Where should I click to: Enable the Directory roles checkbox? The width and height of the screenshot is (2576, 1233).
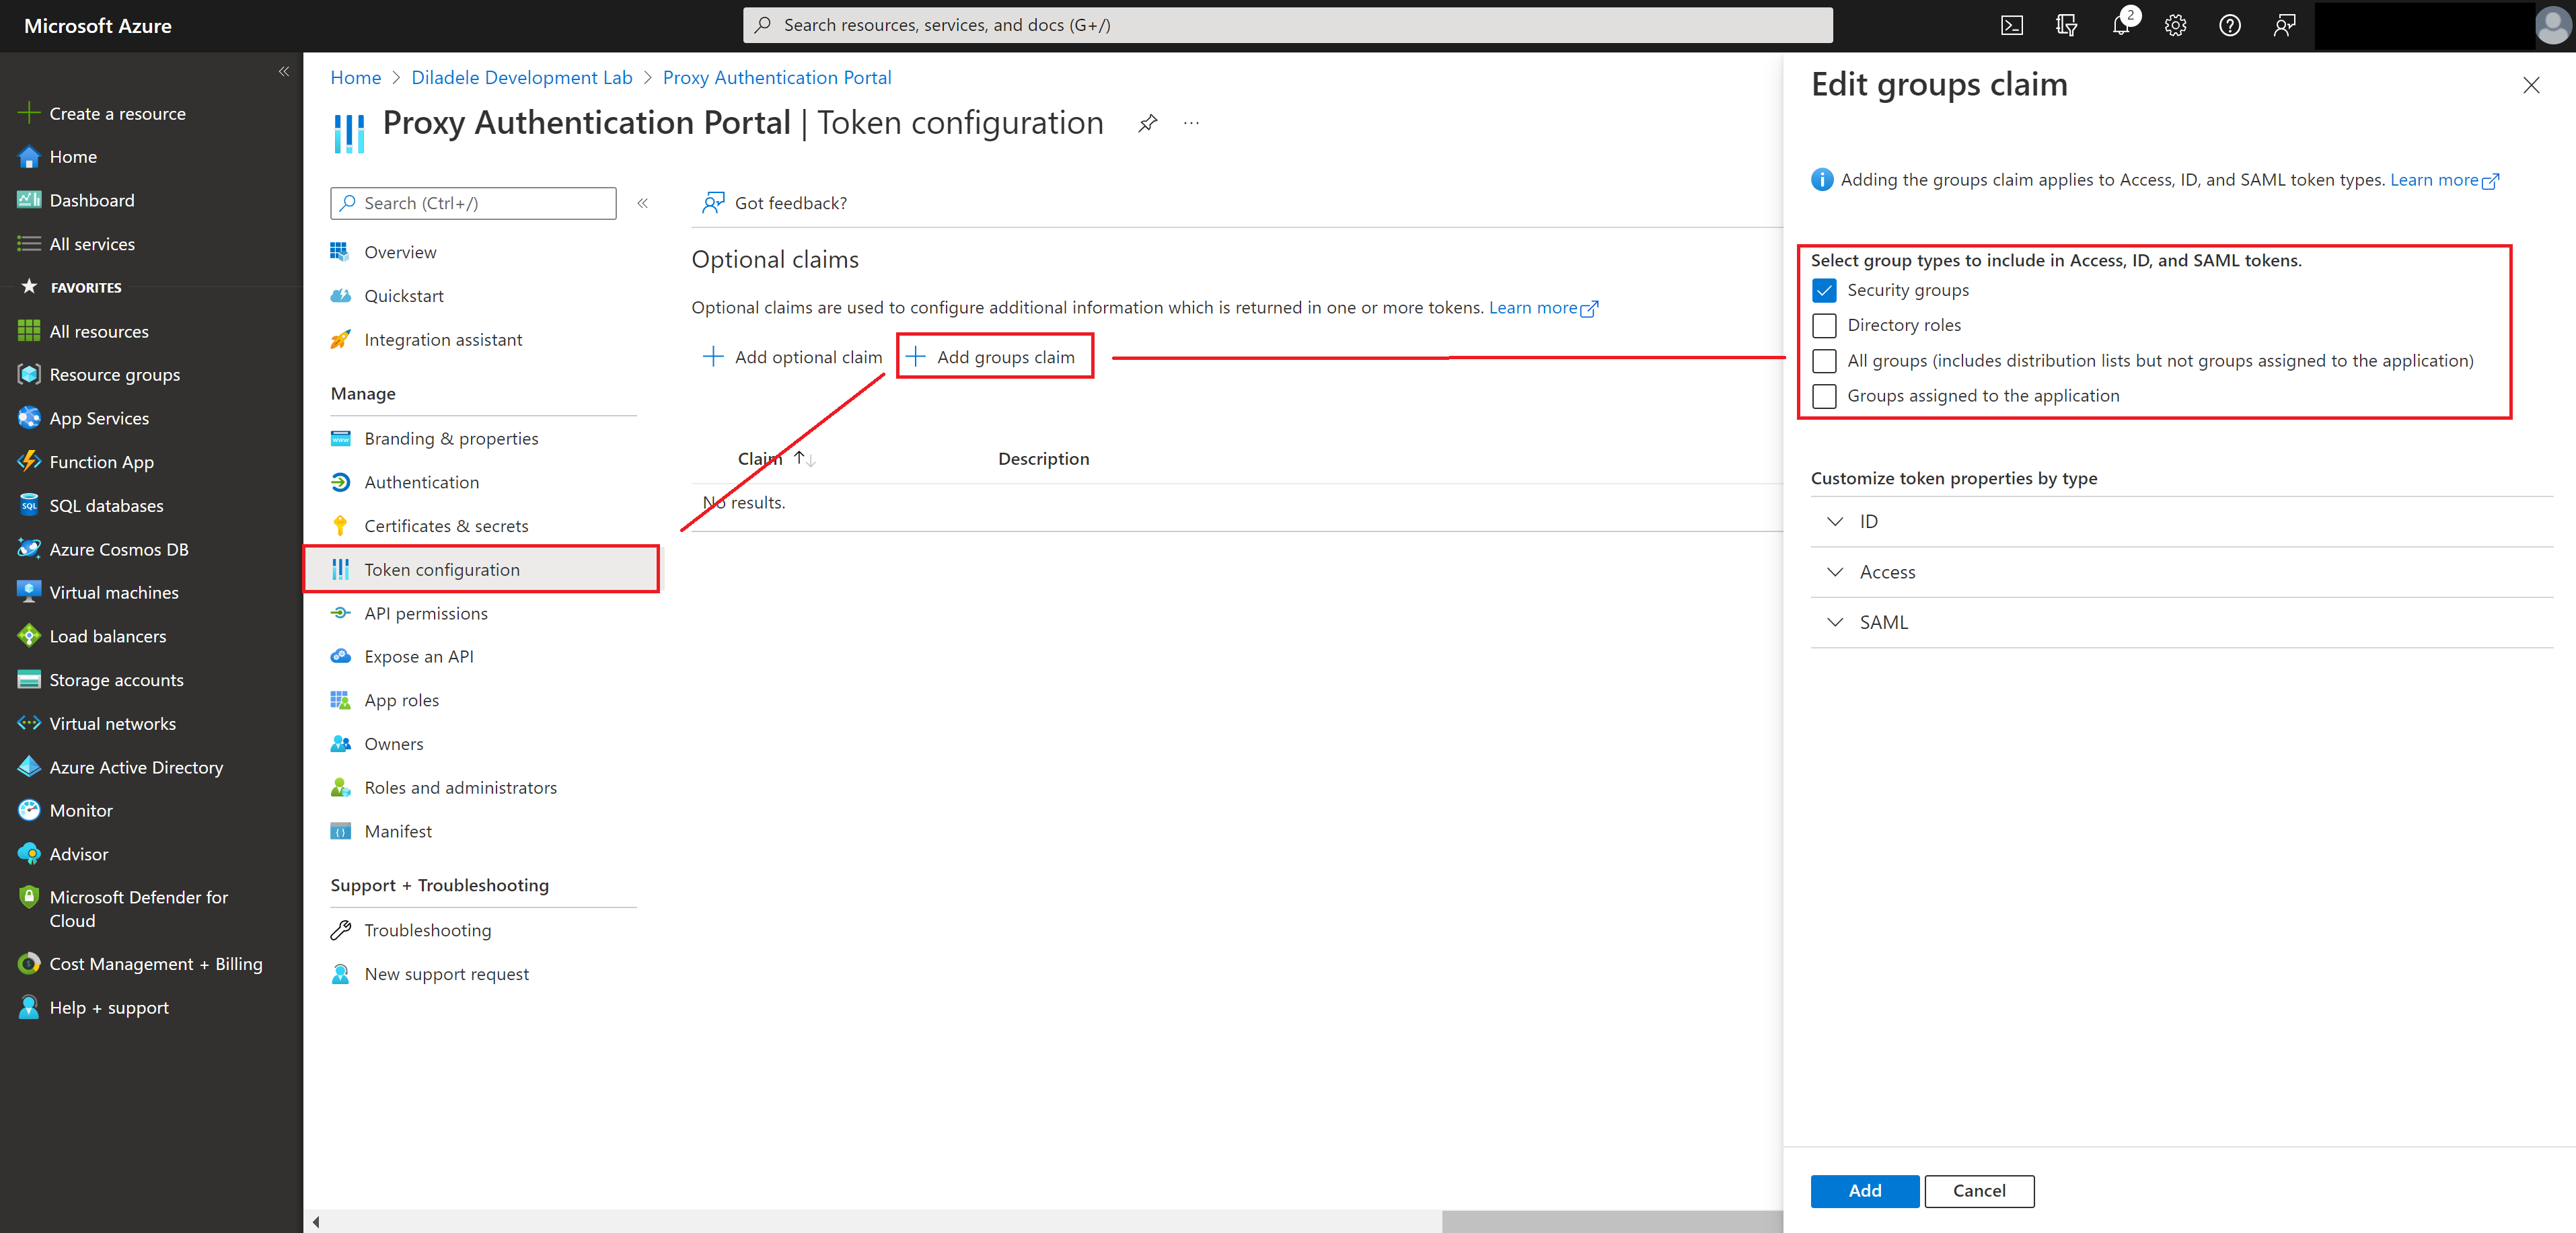coord(1824,325)
